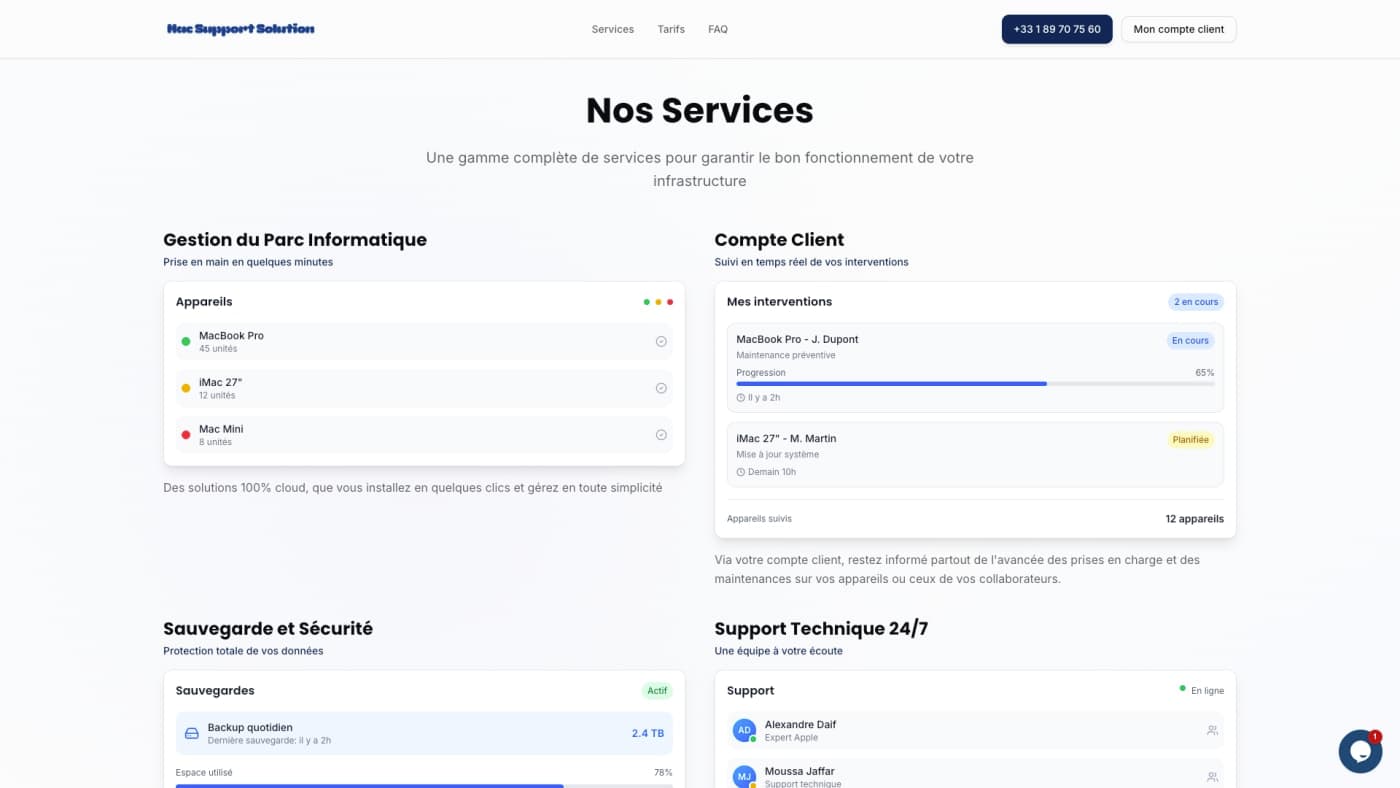Click the AD avatar for Alexandre Daif

(x=744, y=731)
